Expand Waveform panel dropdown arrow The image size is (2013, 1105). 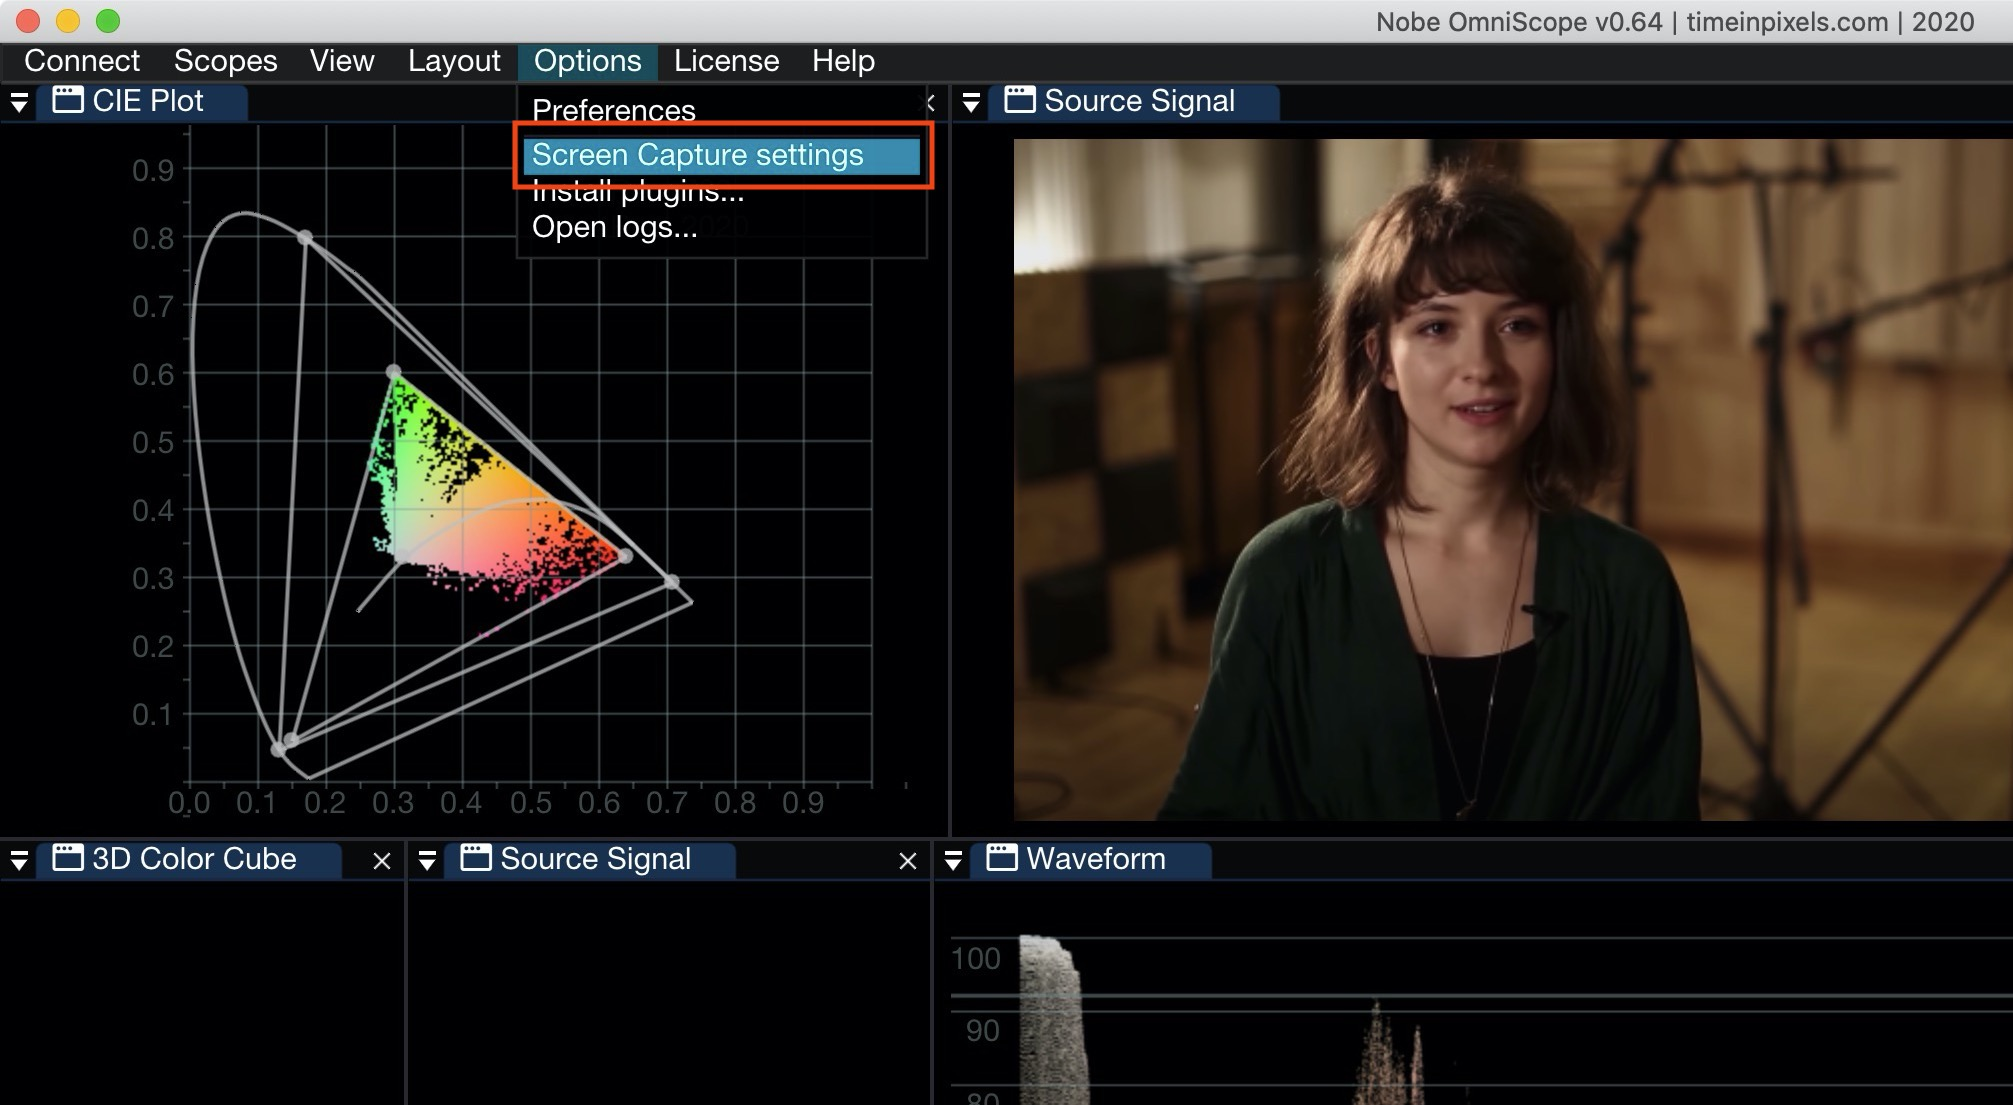953,860
